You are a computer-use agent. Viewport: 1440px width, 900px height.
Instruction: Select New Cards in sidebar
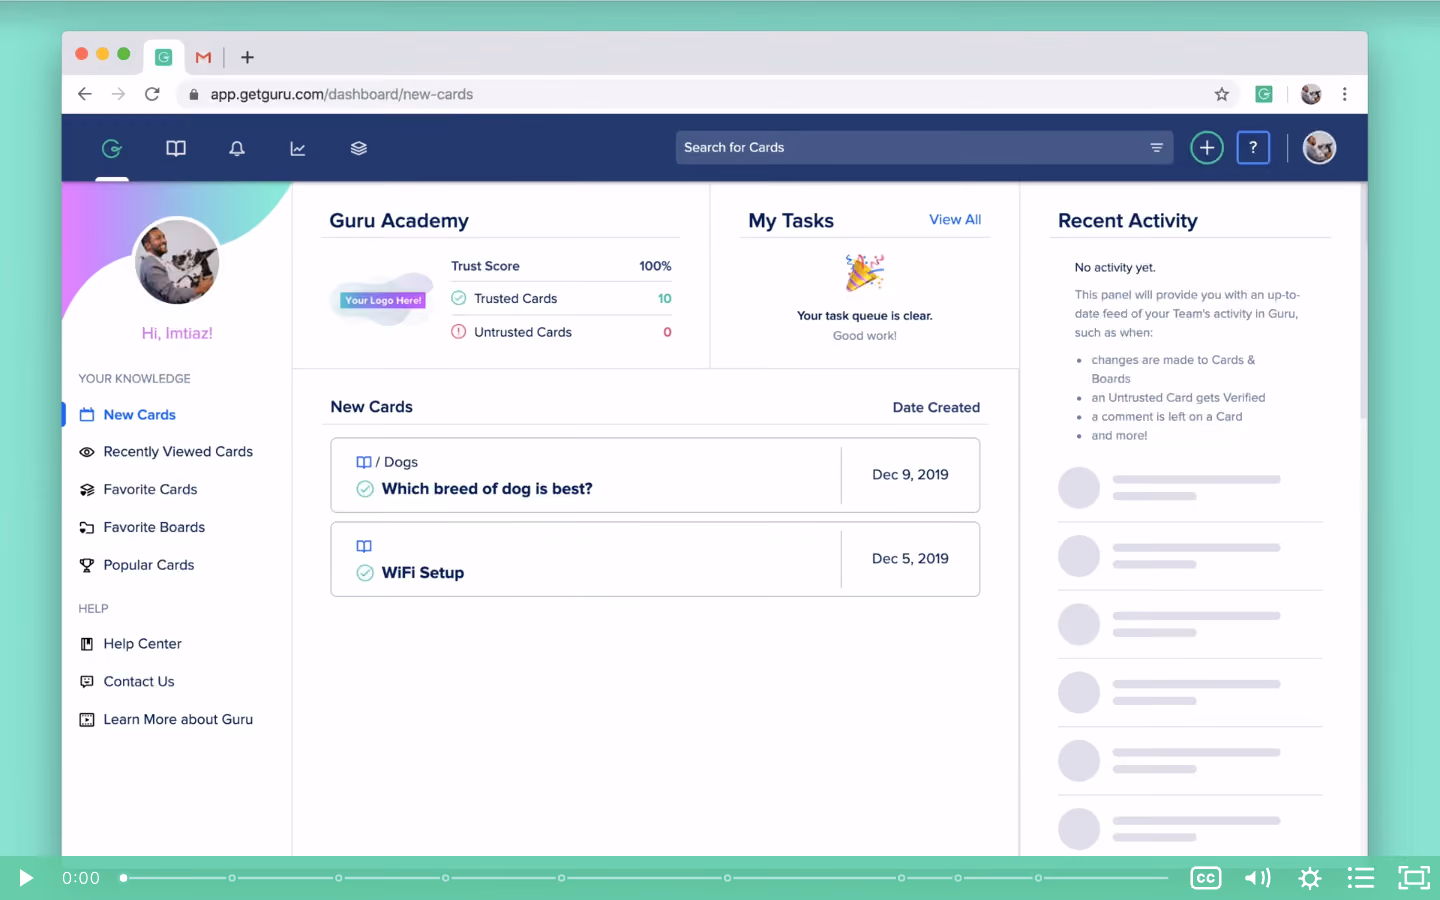click(x=139, y=415)
